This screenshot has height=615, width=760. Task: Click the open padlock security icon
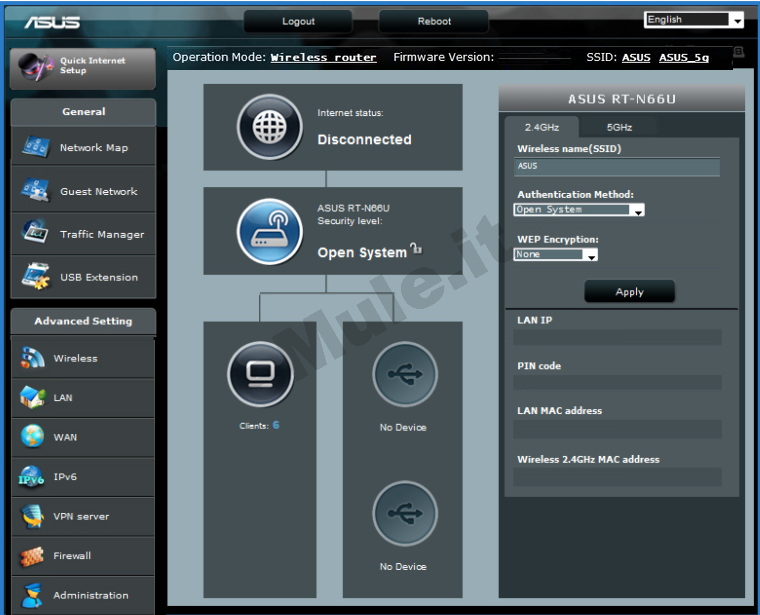tap(416, 249)
